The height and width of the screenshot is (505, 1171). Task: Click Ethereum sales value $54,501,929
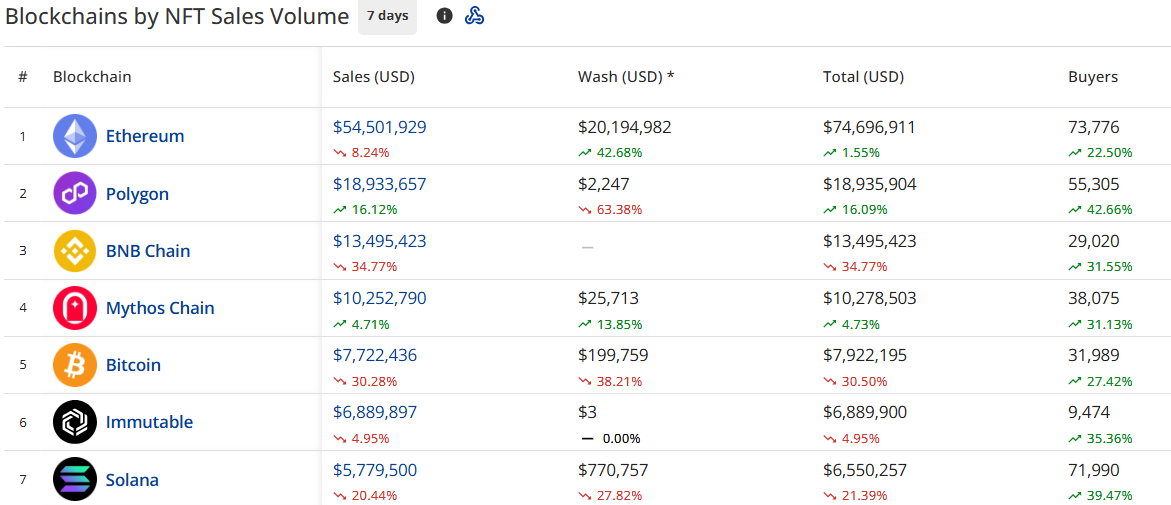pos(380,127)
